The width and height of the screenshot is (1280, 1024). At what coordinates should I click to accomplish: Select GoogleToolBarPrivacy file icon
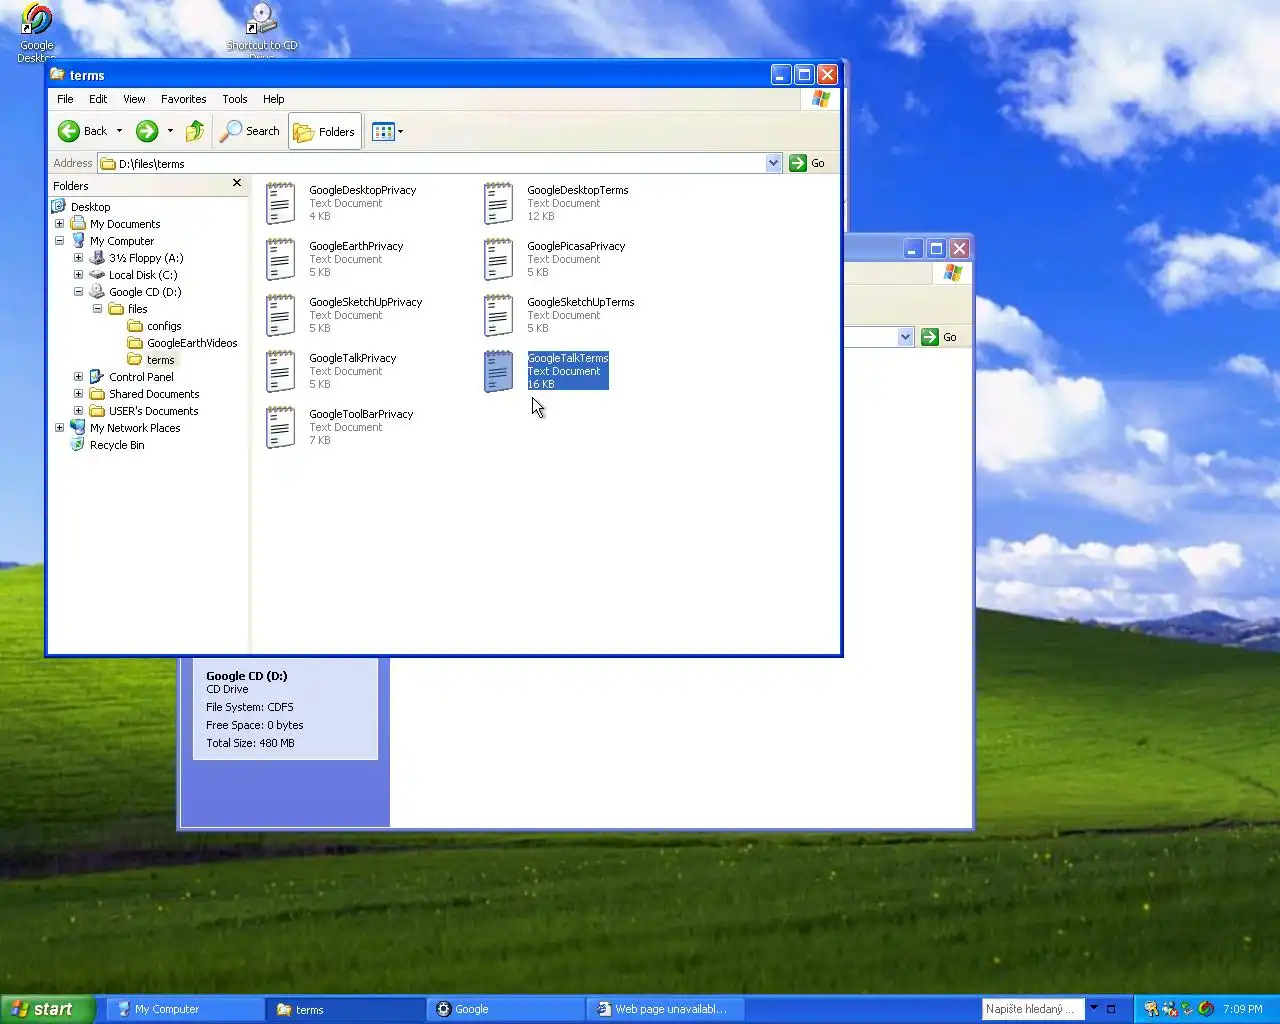pyautogui.click(x=280, y=427)
